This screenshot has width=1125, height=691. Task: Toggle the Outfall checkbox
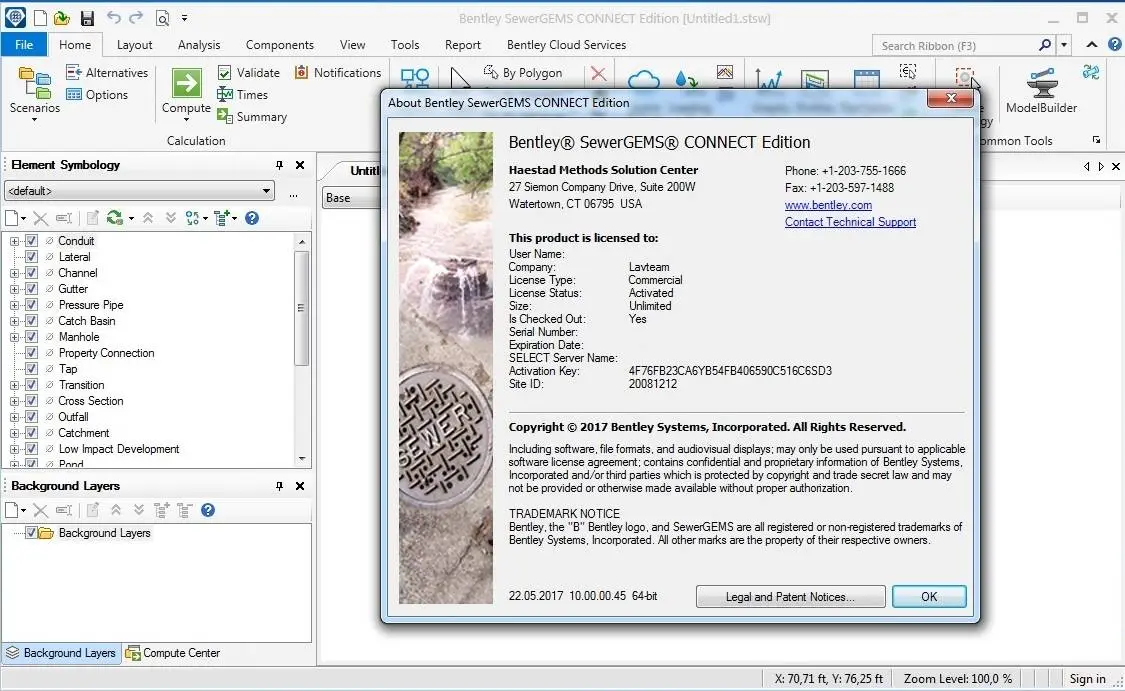[31, 417]
